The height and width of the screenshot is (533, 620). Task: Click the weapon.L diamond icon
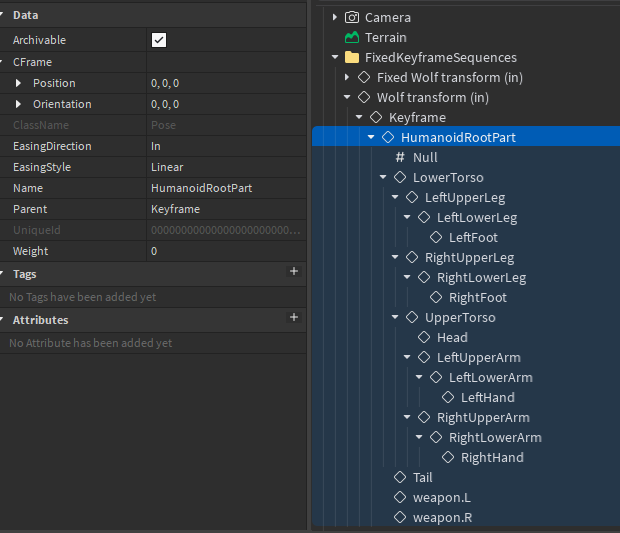400,497
